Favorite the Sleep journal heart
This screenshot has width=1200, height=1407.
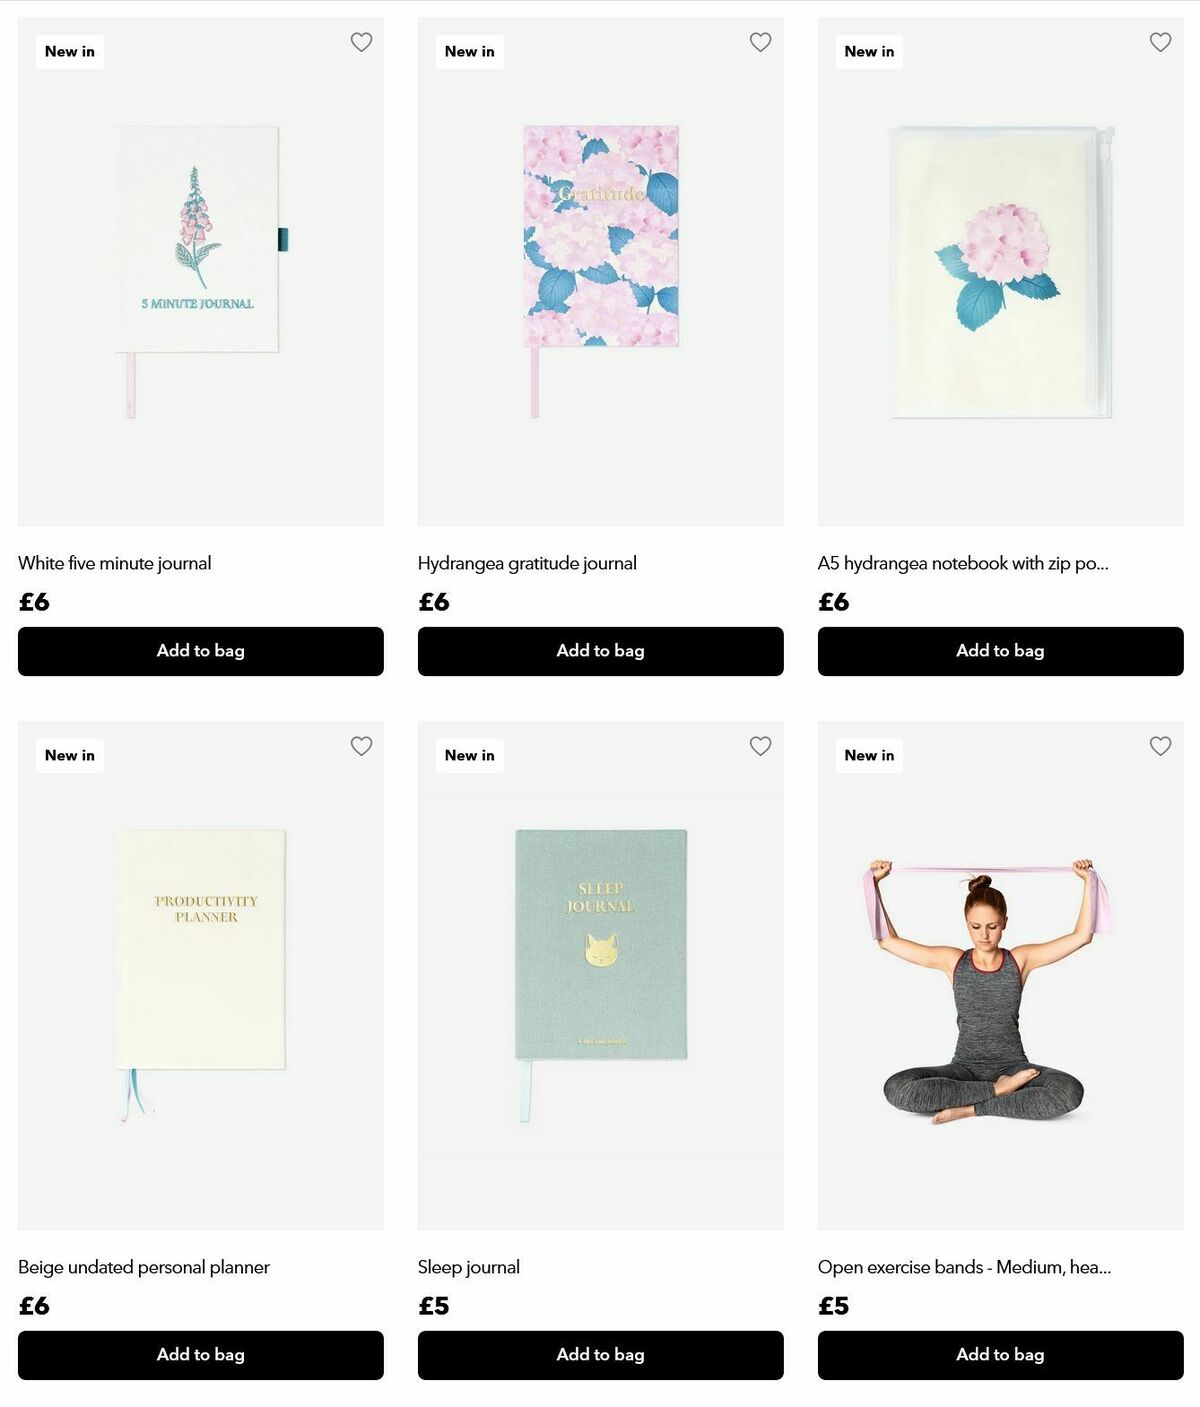pos(760,746)
